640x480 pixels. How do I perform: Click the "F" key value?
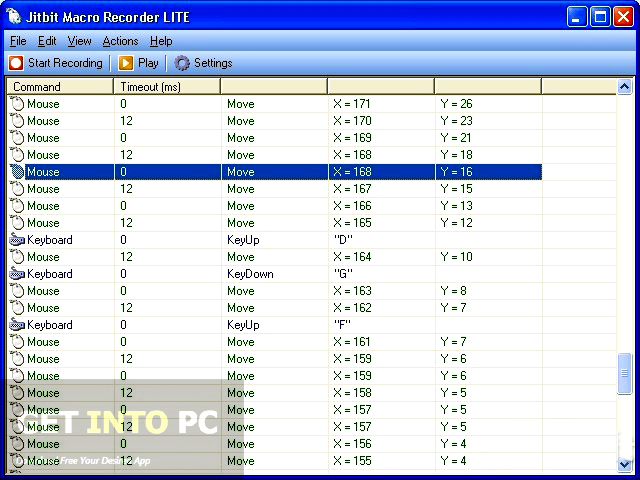click(x=342, y=324)
